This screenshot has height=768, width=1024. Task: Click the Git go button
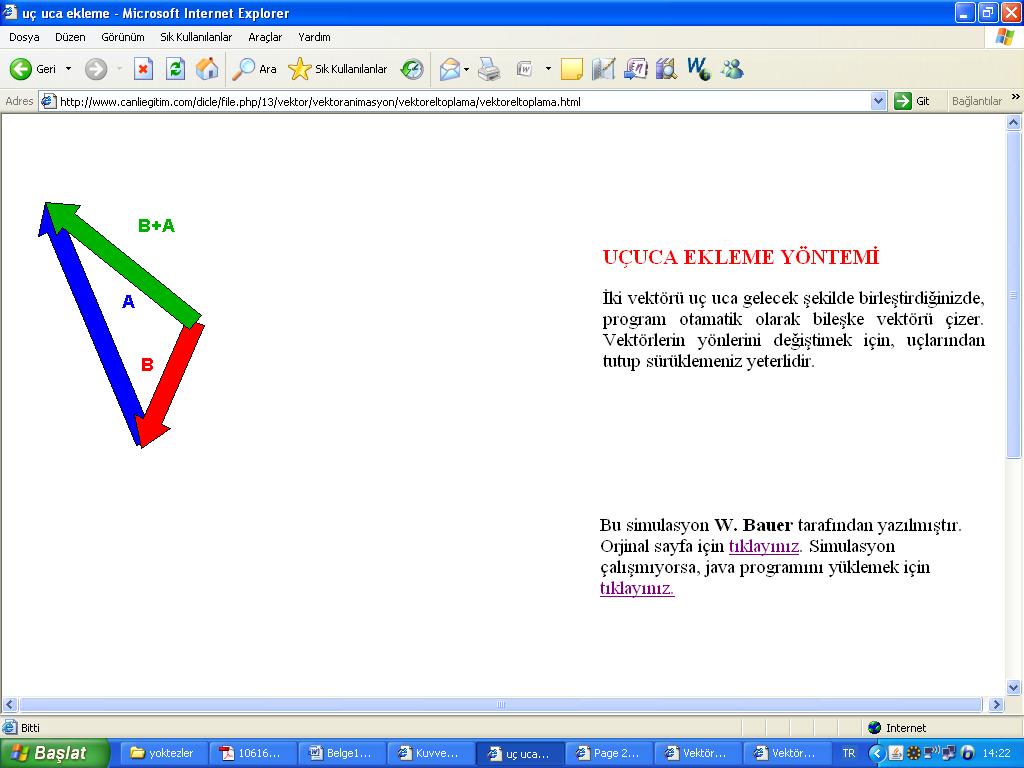[912, 101]
